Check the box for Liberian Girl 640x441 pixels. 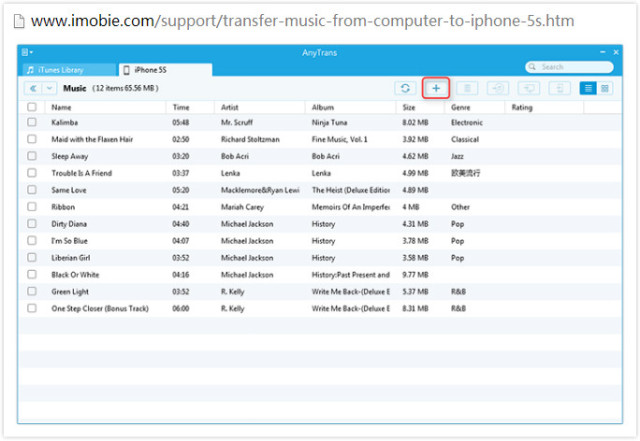tap(32, 258)
